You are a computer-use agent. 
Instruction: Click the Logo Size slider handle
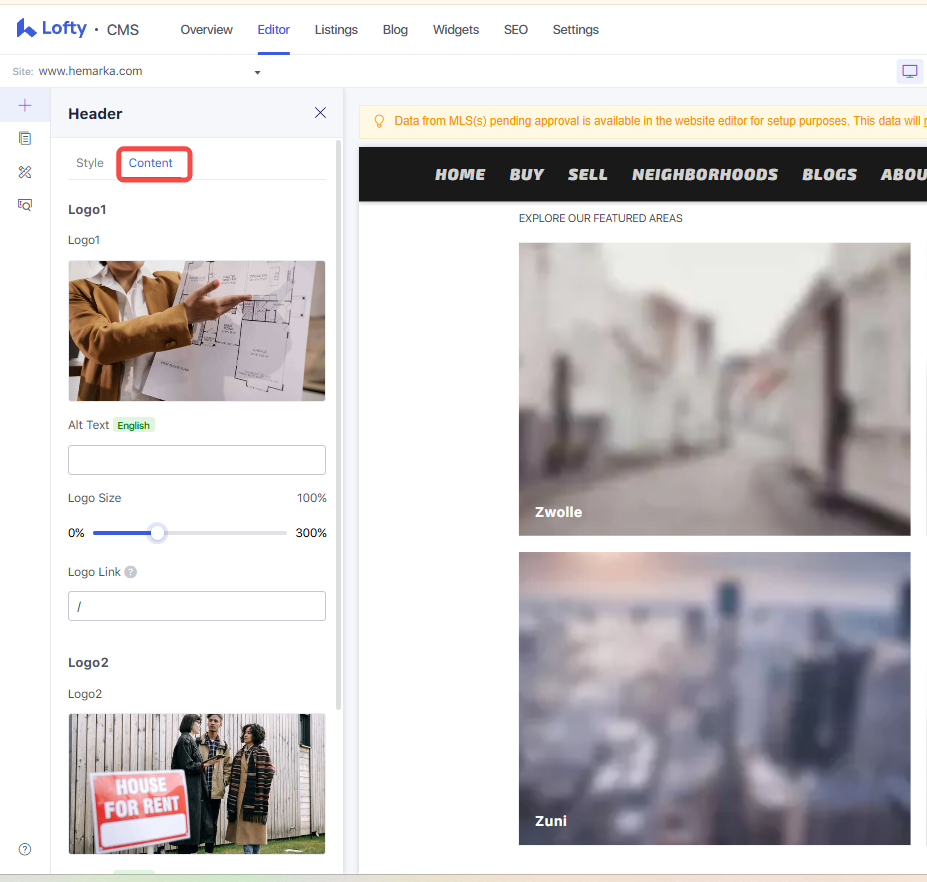pyautogui.click(x=157, y=533)
